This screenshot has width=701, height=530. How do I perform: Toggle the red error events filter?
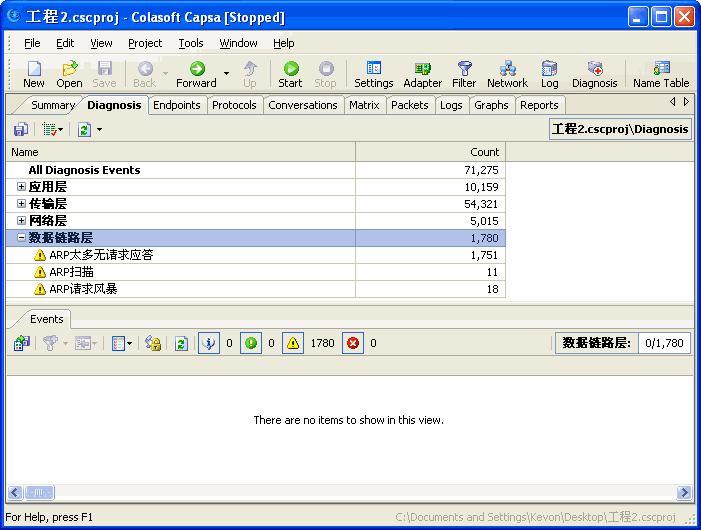[353, 343]
